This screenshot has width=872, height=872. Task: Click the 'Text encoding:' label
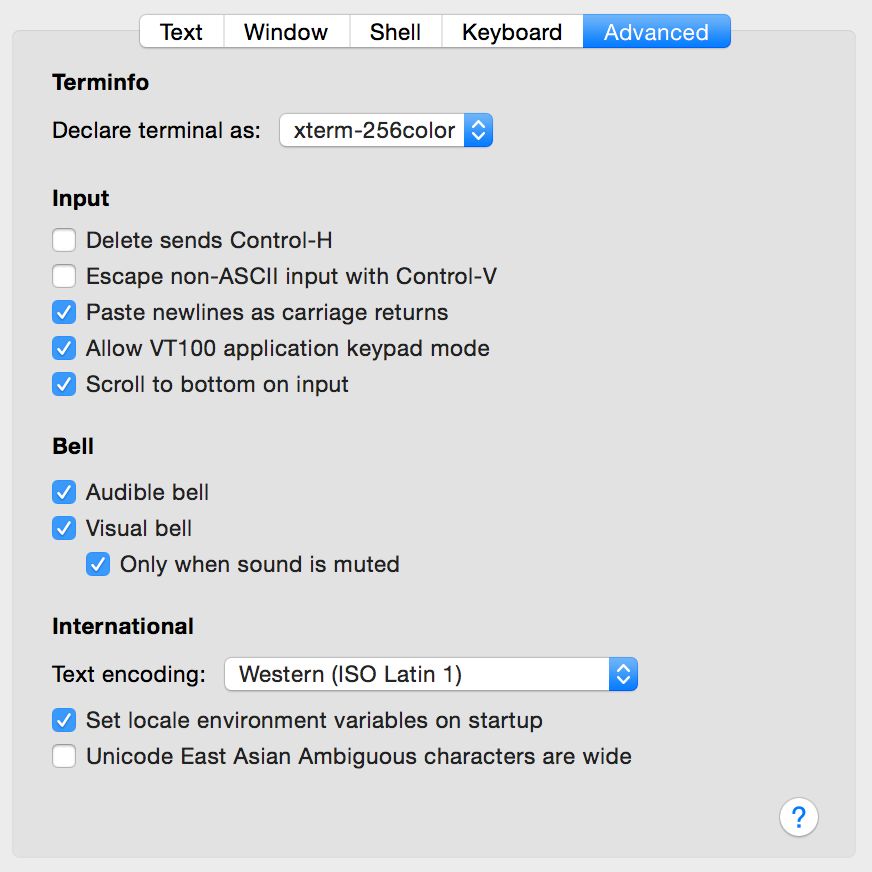[x=129, y=674]
